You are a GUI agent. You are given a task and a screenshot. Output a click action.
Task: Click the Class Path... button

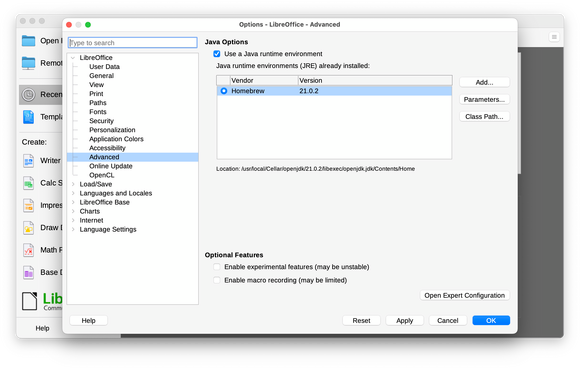[x=484, y=117]
